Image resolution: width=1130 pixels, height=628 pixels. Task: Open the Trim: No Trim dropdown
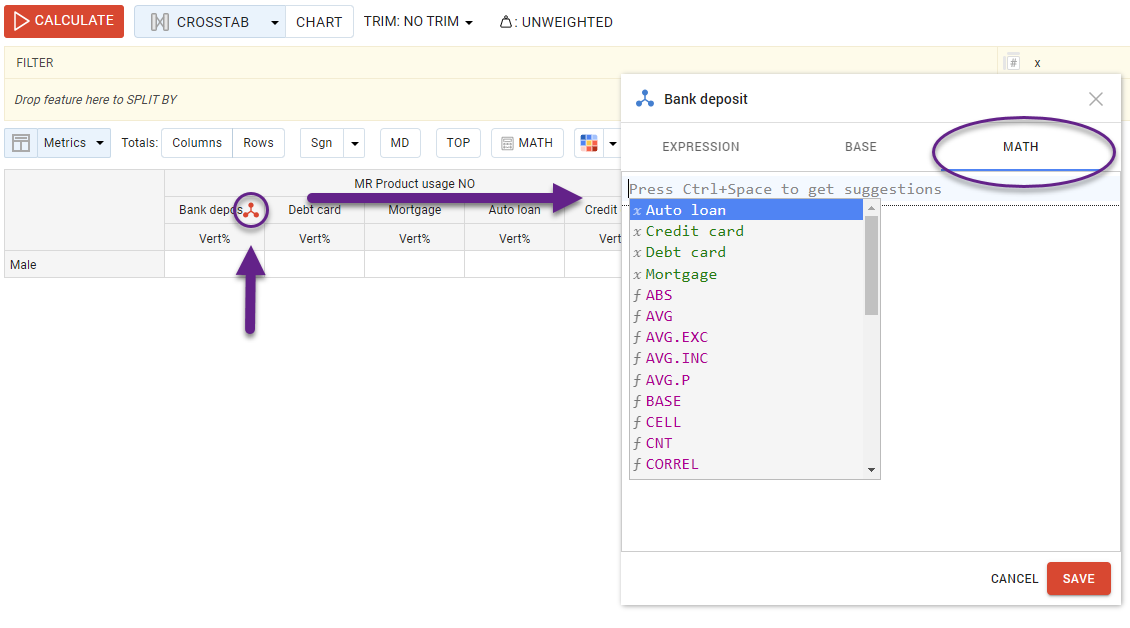click(418, 22)
